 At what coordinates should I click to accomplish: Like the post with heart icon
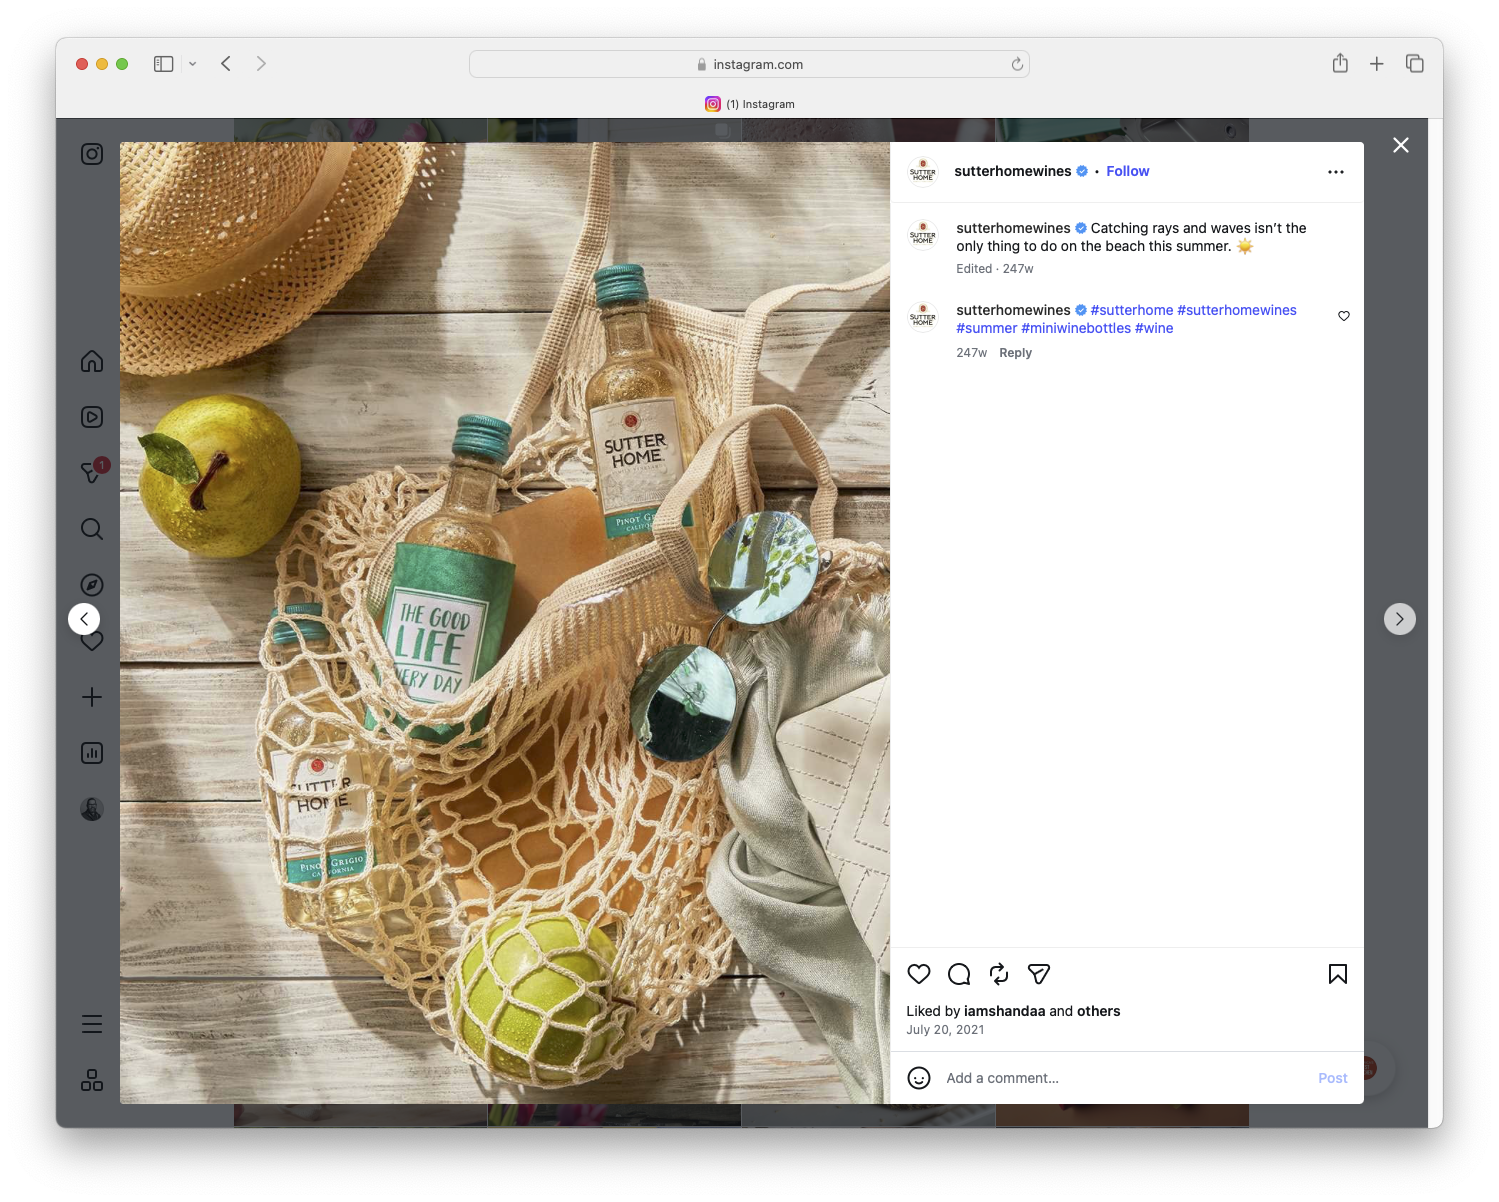(x=919, y=974)
